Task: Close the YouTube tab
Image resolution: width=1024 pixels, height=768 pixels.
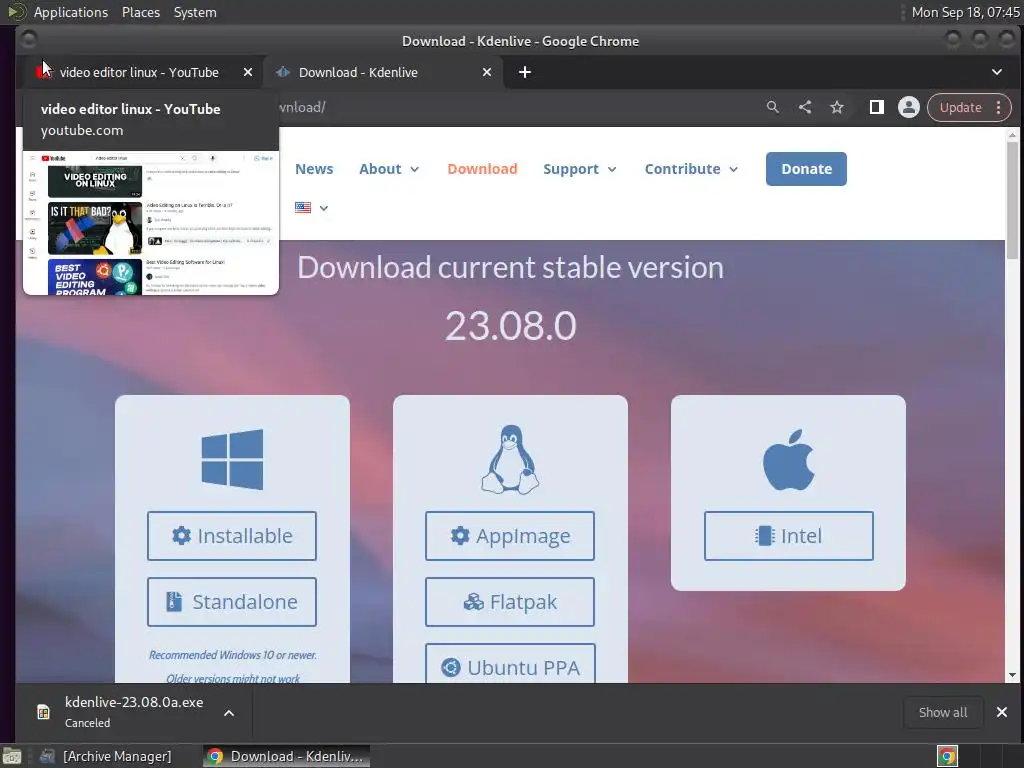Action: tap(248, 72)
